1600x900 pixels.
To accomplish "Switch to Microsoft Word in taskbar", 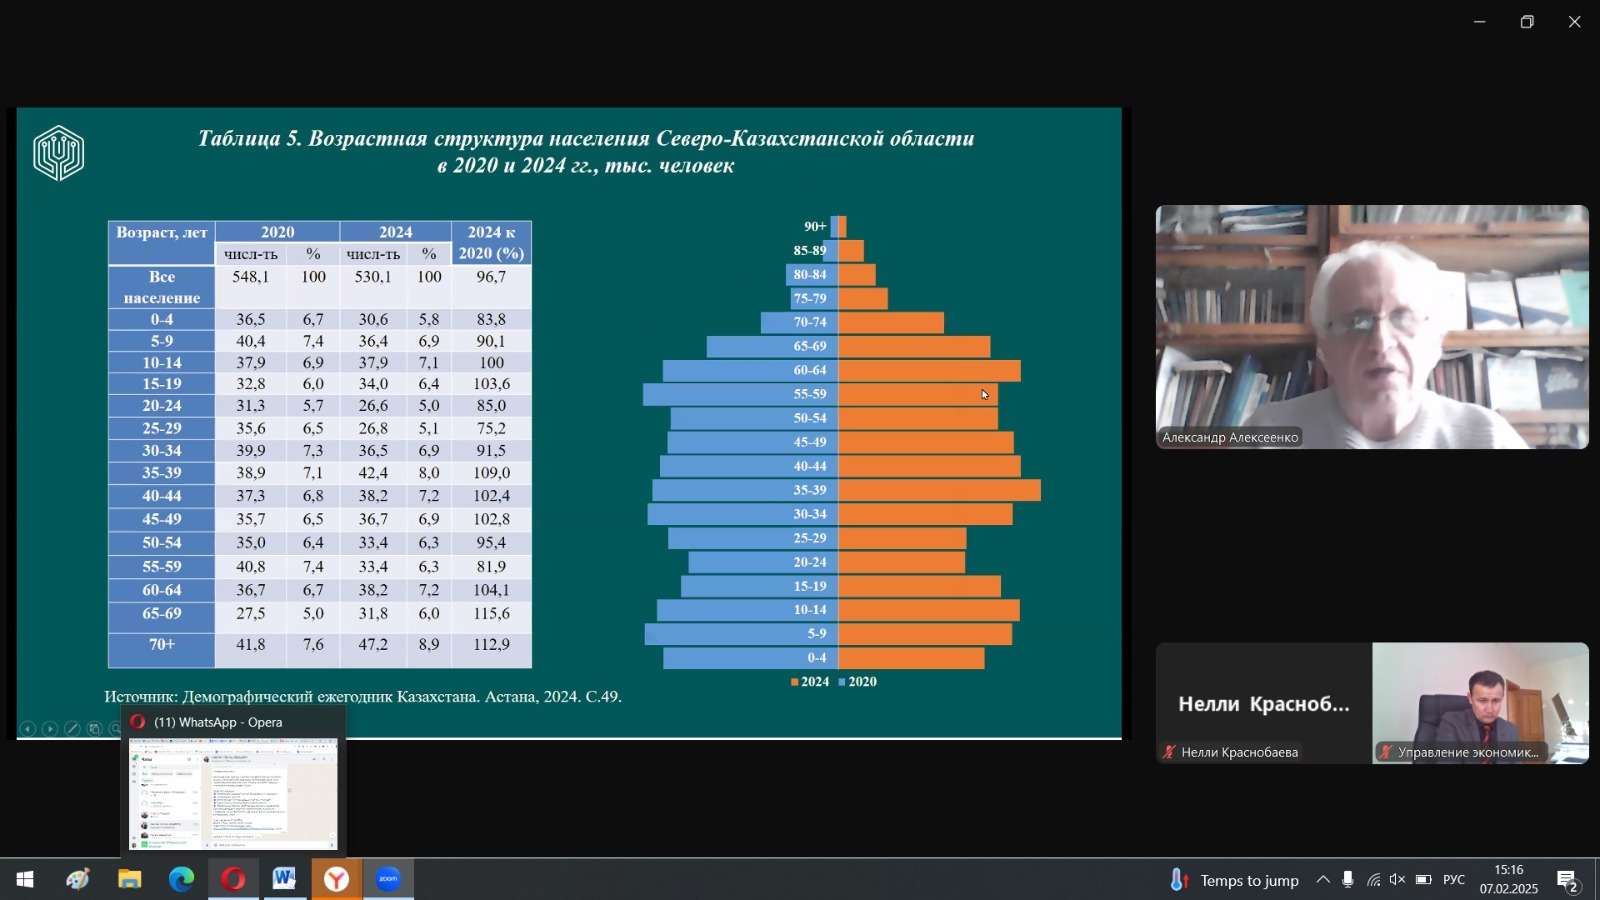I will click(284, 879).
